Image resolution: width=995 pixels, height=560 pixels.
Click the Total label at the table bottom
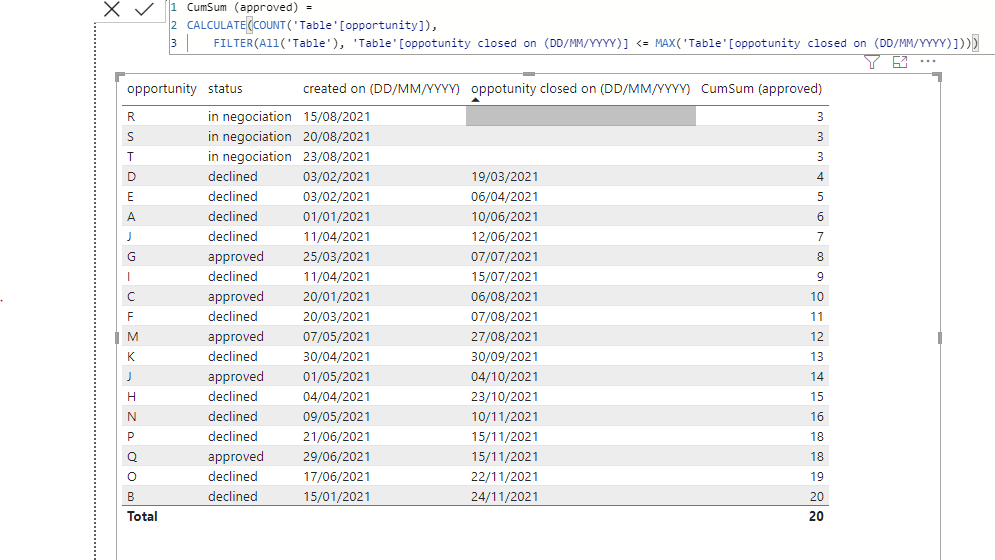click(x=142, y=516)
